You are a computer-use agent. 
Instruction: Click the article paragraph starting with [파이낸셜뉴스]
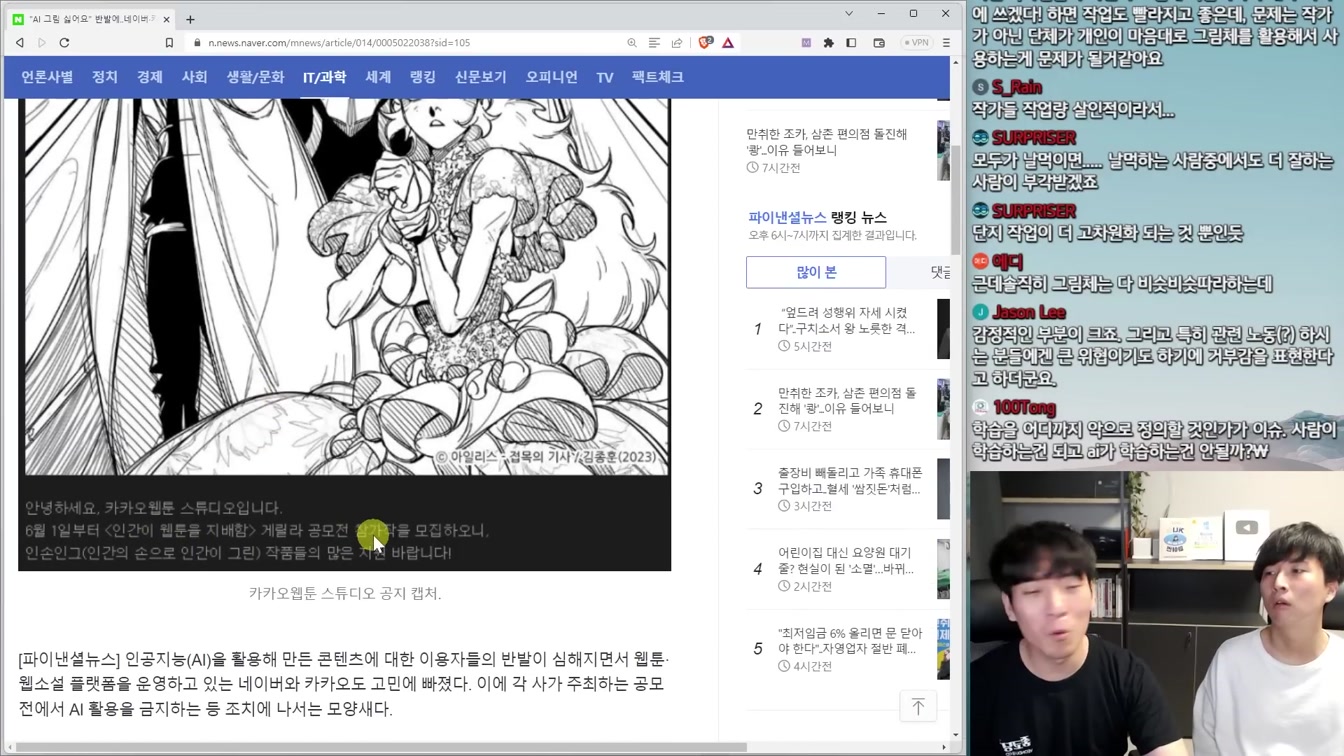tap(344, 684)
